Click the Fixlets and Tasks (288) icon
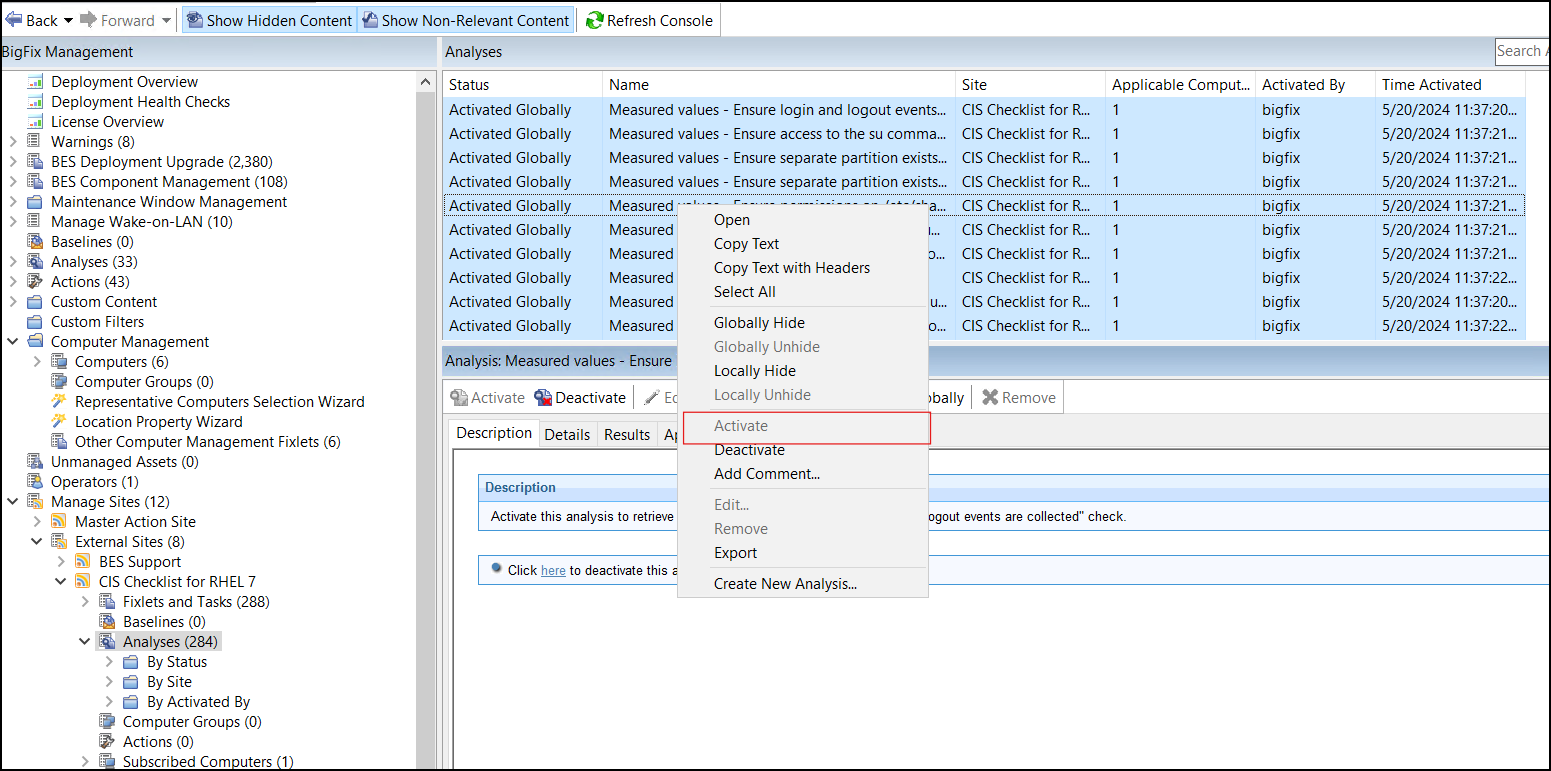 tap(107, 602)
